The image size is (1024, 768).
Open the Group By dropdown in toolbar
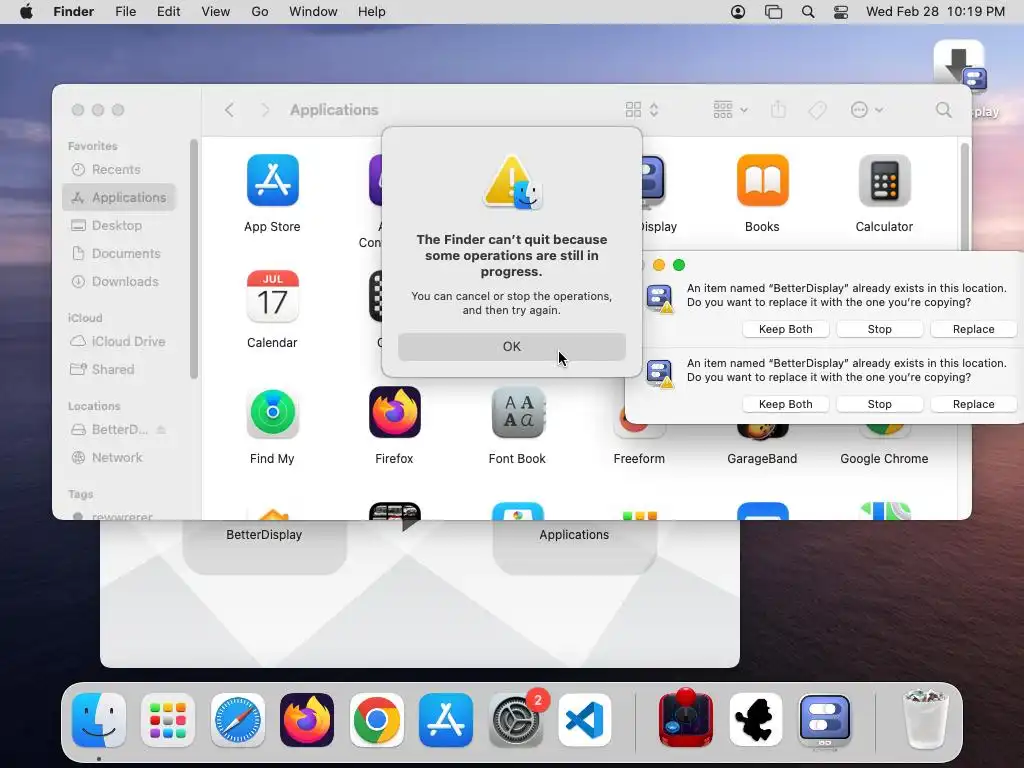pyautogui.click(x=730, y=110)
